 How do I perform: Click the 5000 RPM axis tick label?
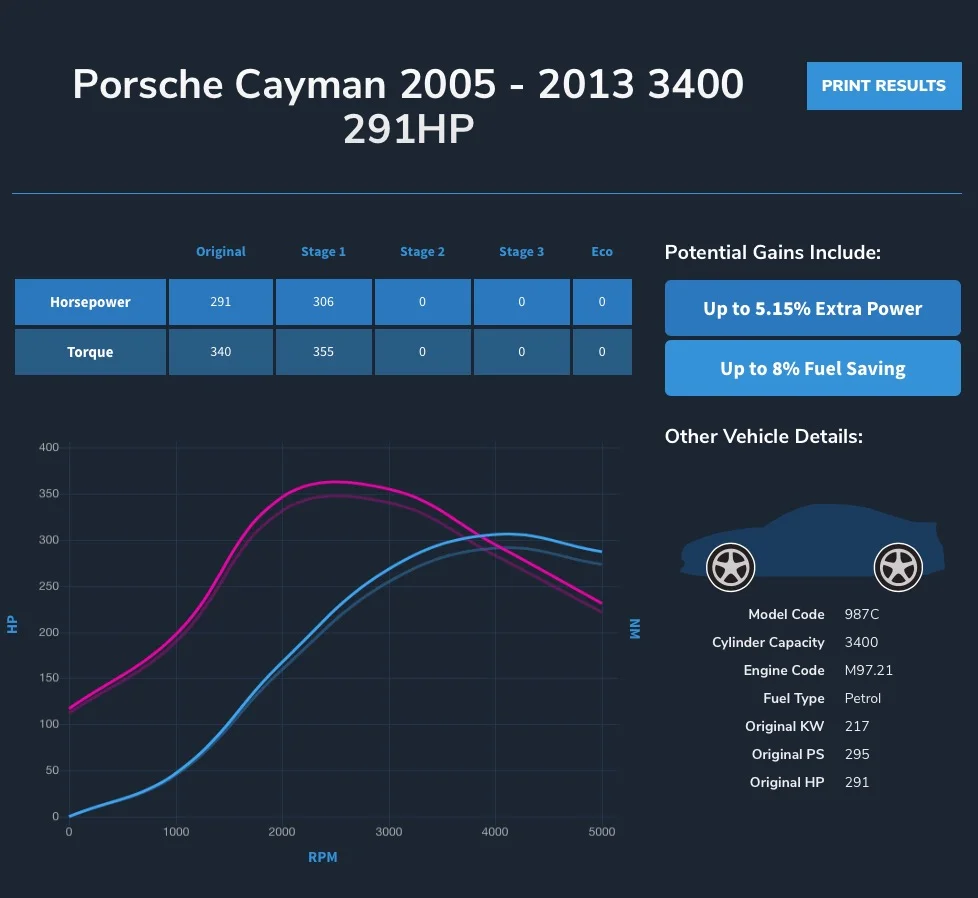pyautogui.click(x=602, y=832)
